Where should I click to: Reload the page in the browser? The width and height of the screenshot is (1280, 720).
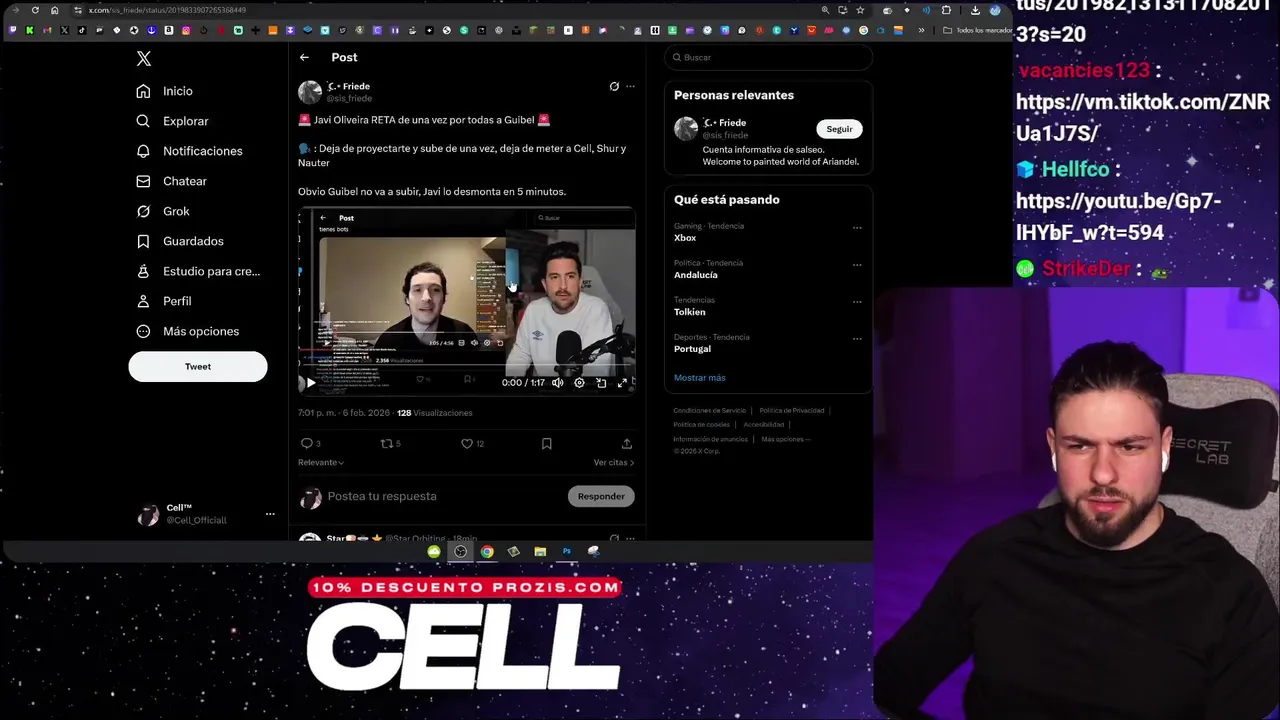pyautogui.click(x=35, y=10)
